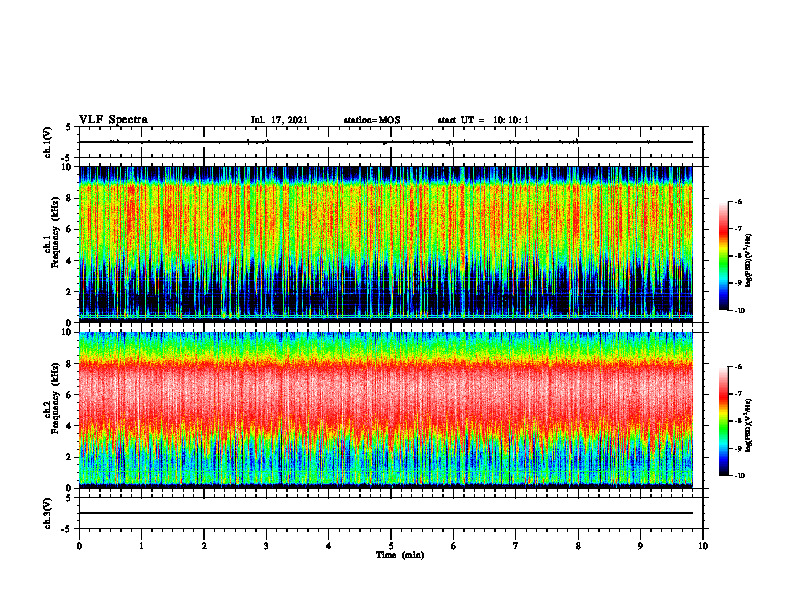The height and width of the screenshot is (612, 792).
Task: Click the time axis tick label '8'
Action: [x=578, y=546]
